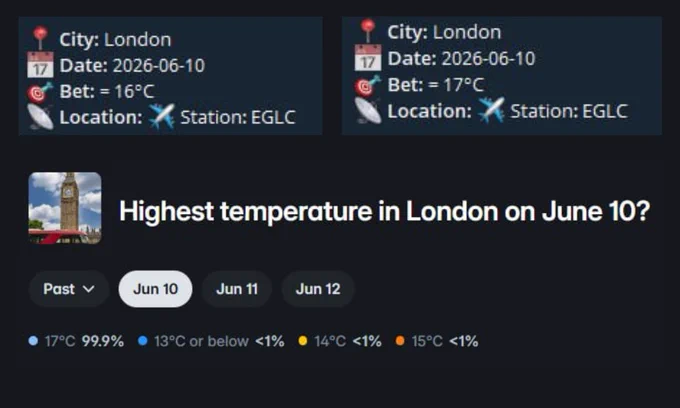Click the airplane icon before Station EGLC, left card
The width and height of the screenshot is (680, 408).
(x=161, y=117)
